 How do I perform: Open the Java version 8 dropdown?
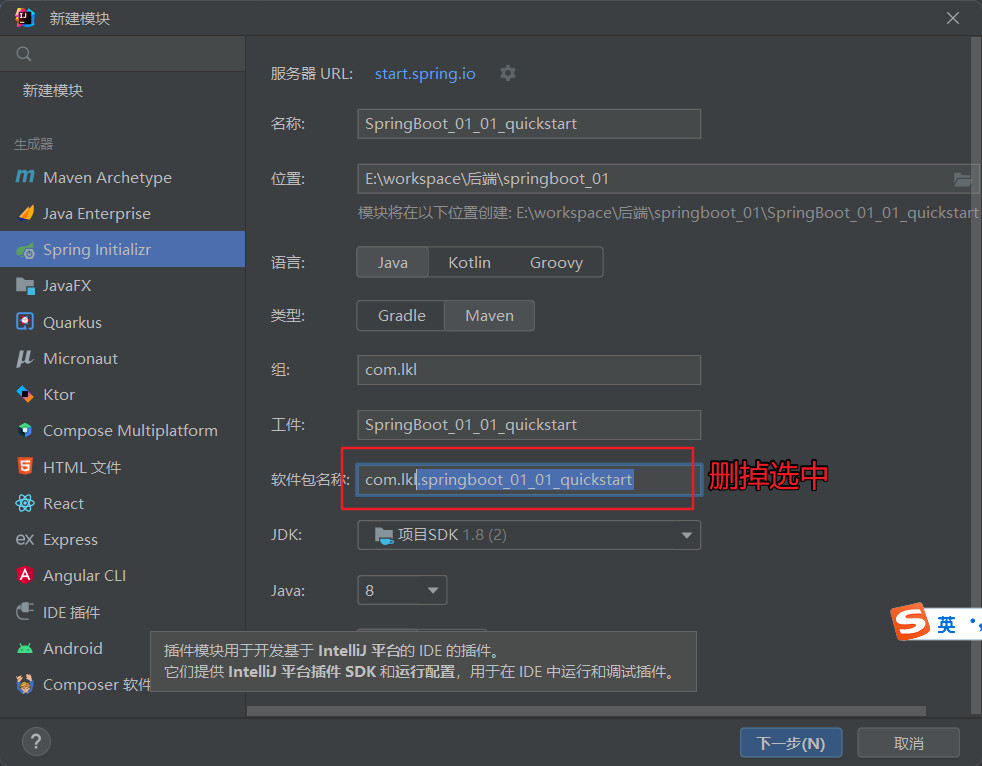(402, 590)
